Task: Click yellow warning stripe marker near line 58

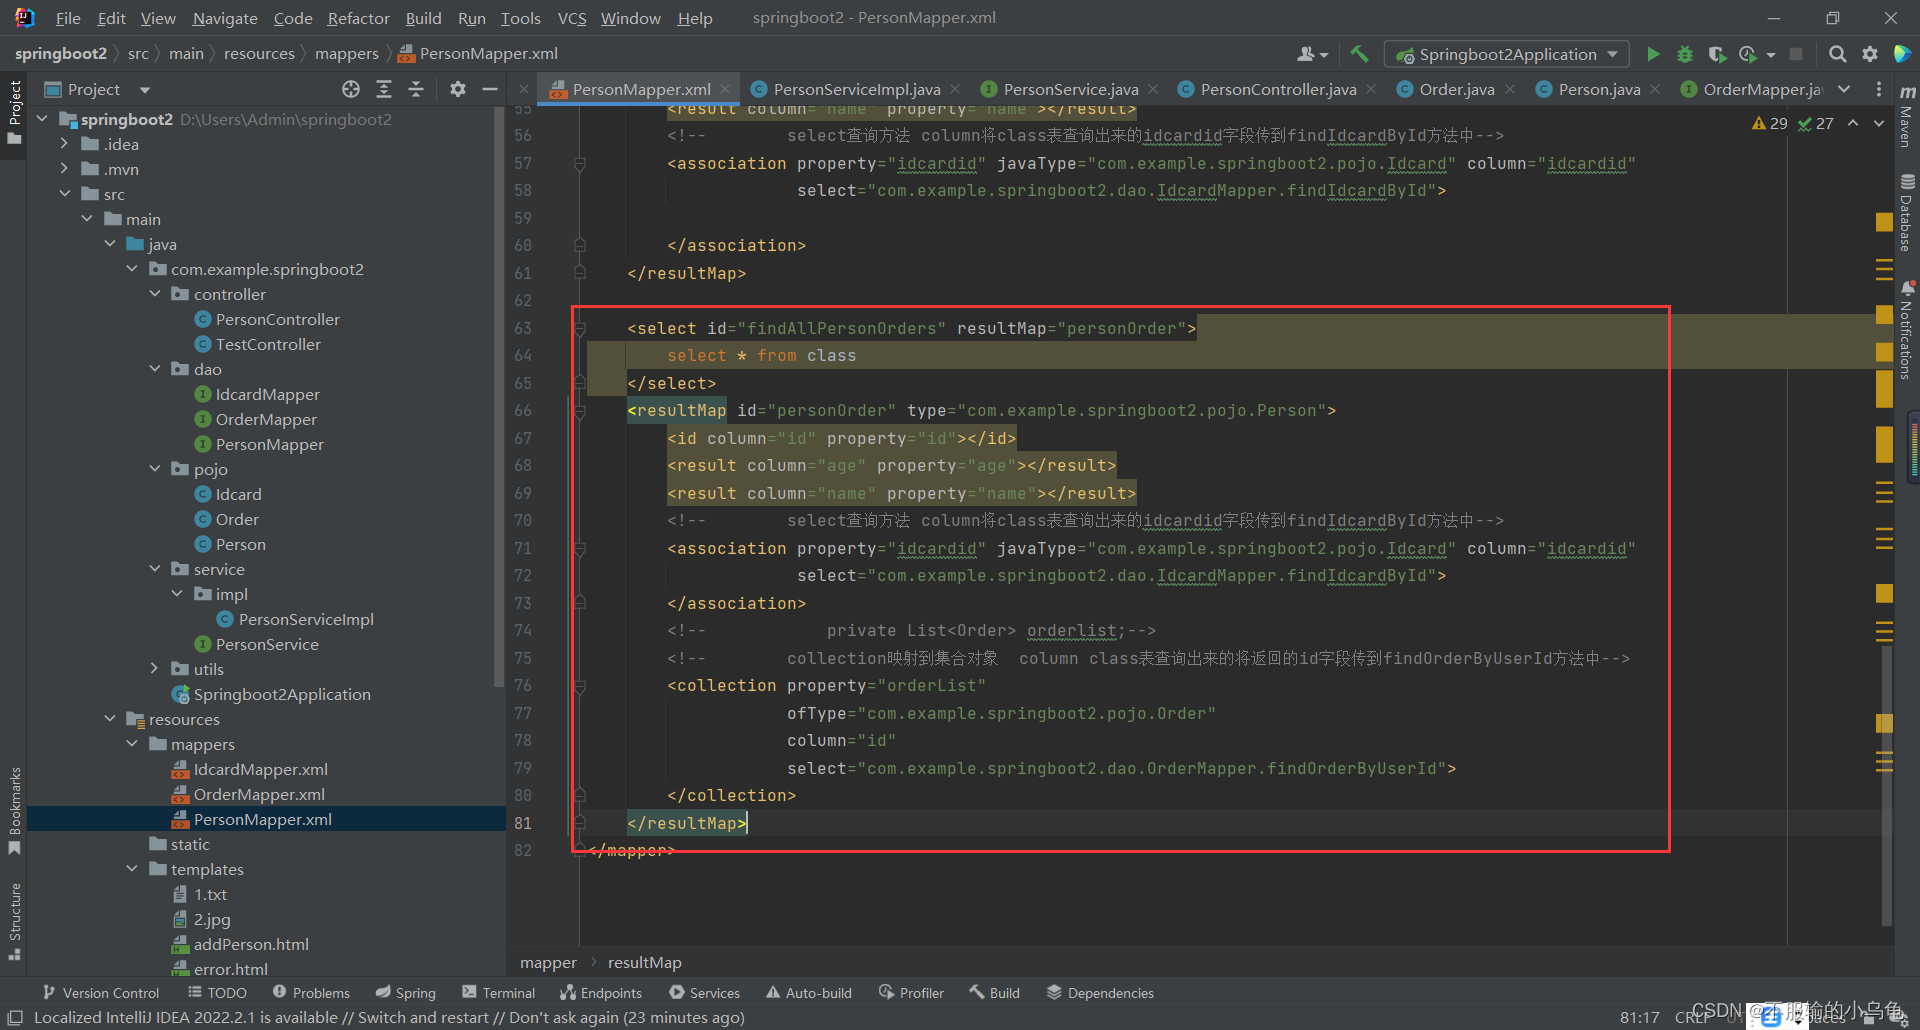Action: [1884, 221]
